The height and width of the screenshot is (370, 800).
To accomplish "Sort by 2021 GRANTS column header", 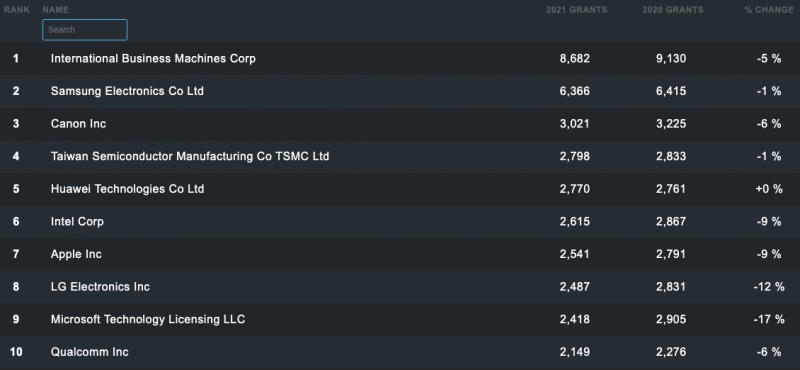I will click(x=577, y=10).
